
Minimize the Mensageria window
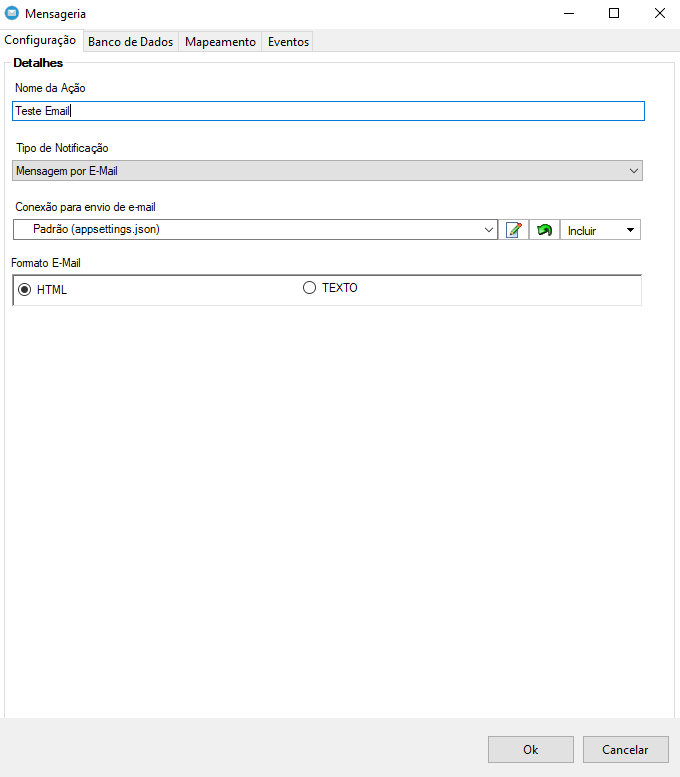568,13
